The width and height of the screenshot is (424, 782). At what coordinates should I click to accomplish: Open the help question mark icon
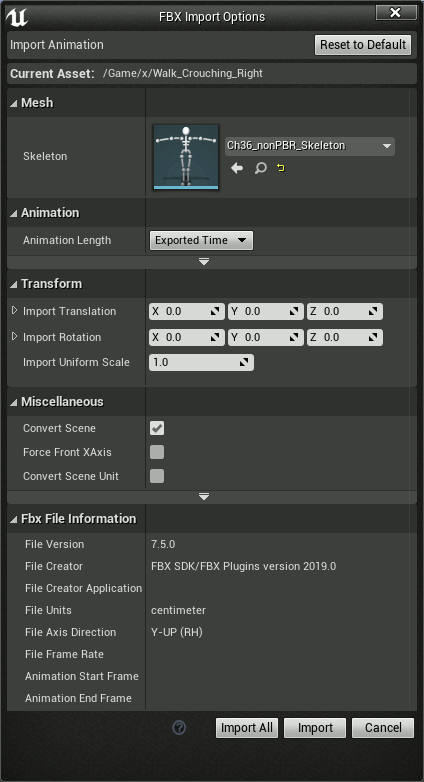(179, 728)
